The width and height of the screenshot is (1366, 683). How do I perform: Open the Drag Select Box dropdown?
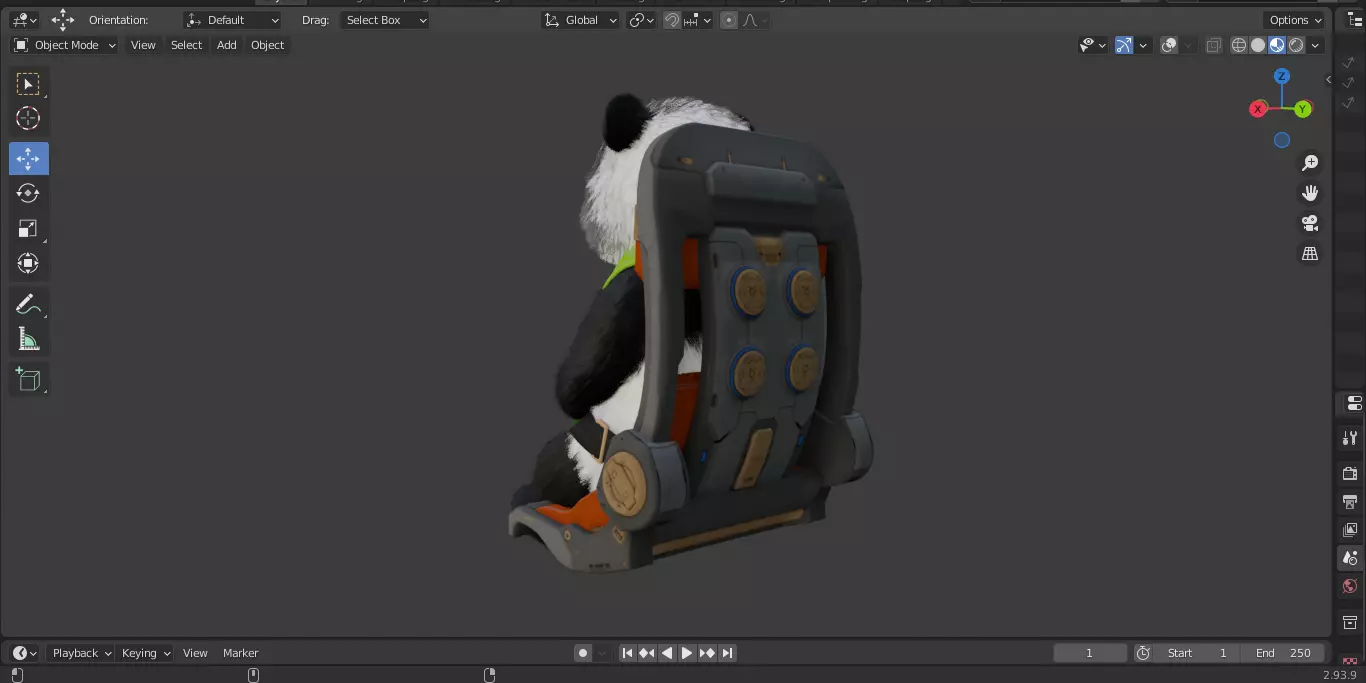(x=384, y=20)
